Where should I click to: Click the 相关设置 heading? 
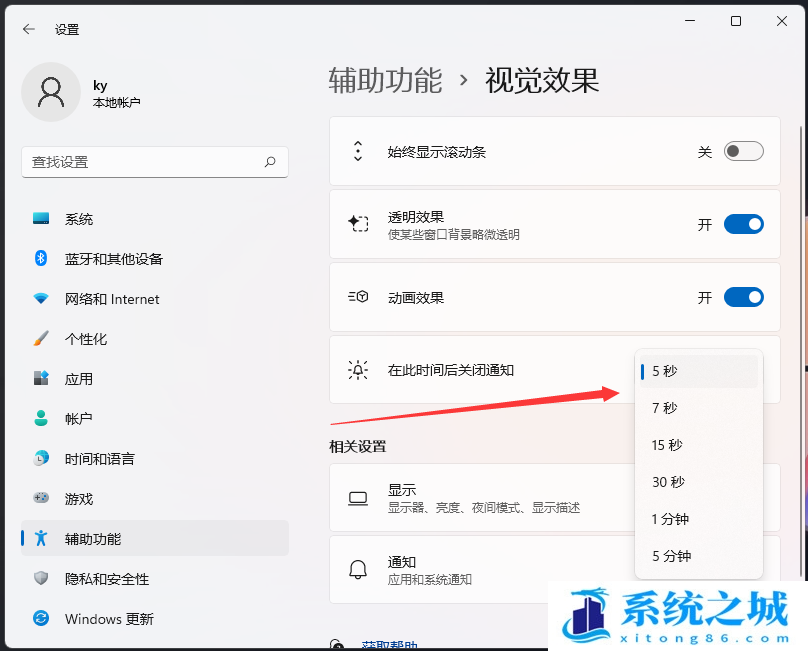pos(358,446)
